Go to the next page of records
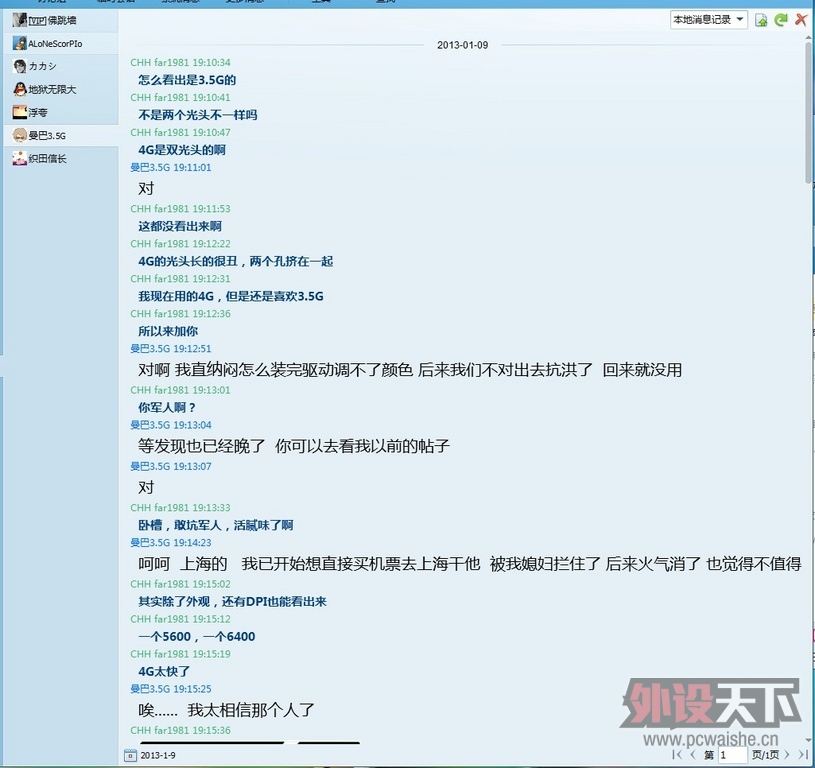815x768 pixels. 787,754
